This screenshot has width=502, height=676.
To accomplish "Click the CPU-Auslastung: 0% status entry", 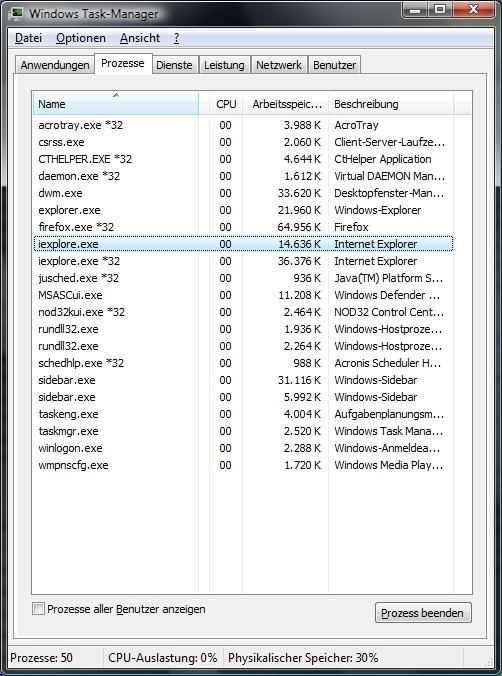I will 163,658.
